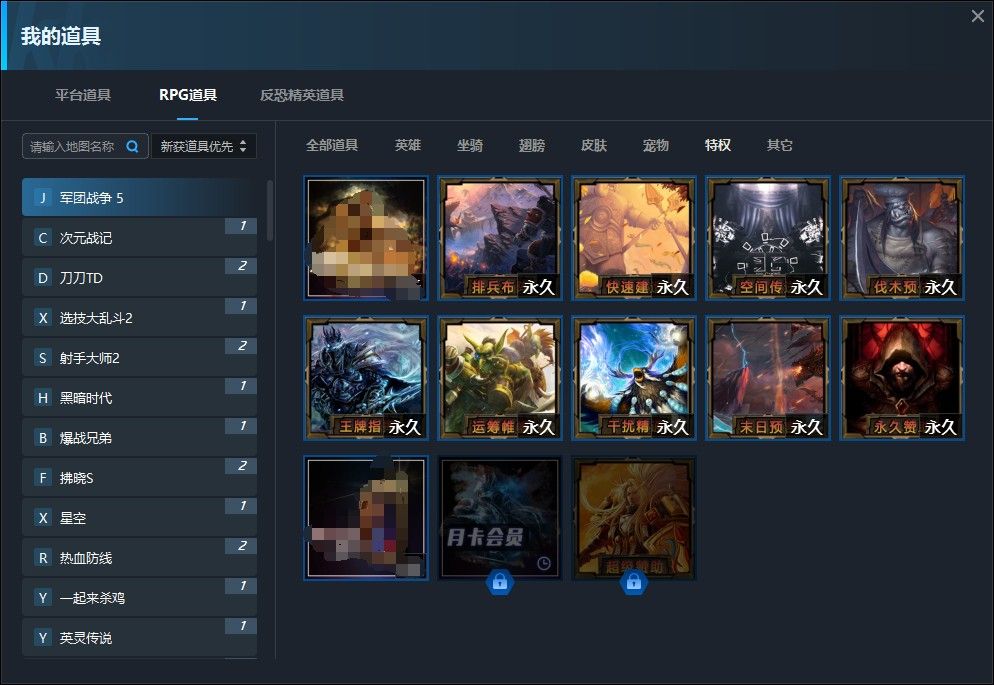Viewport: 994px width, 685px height.
Task: Click the magnifier search icon
Action: (x=132, y=146)
